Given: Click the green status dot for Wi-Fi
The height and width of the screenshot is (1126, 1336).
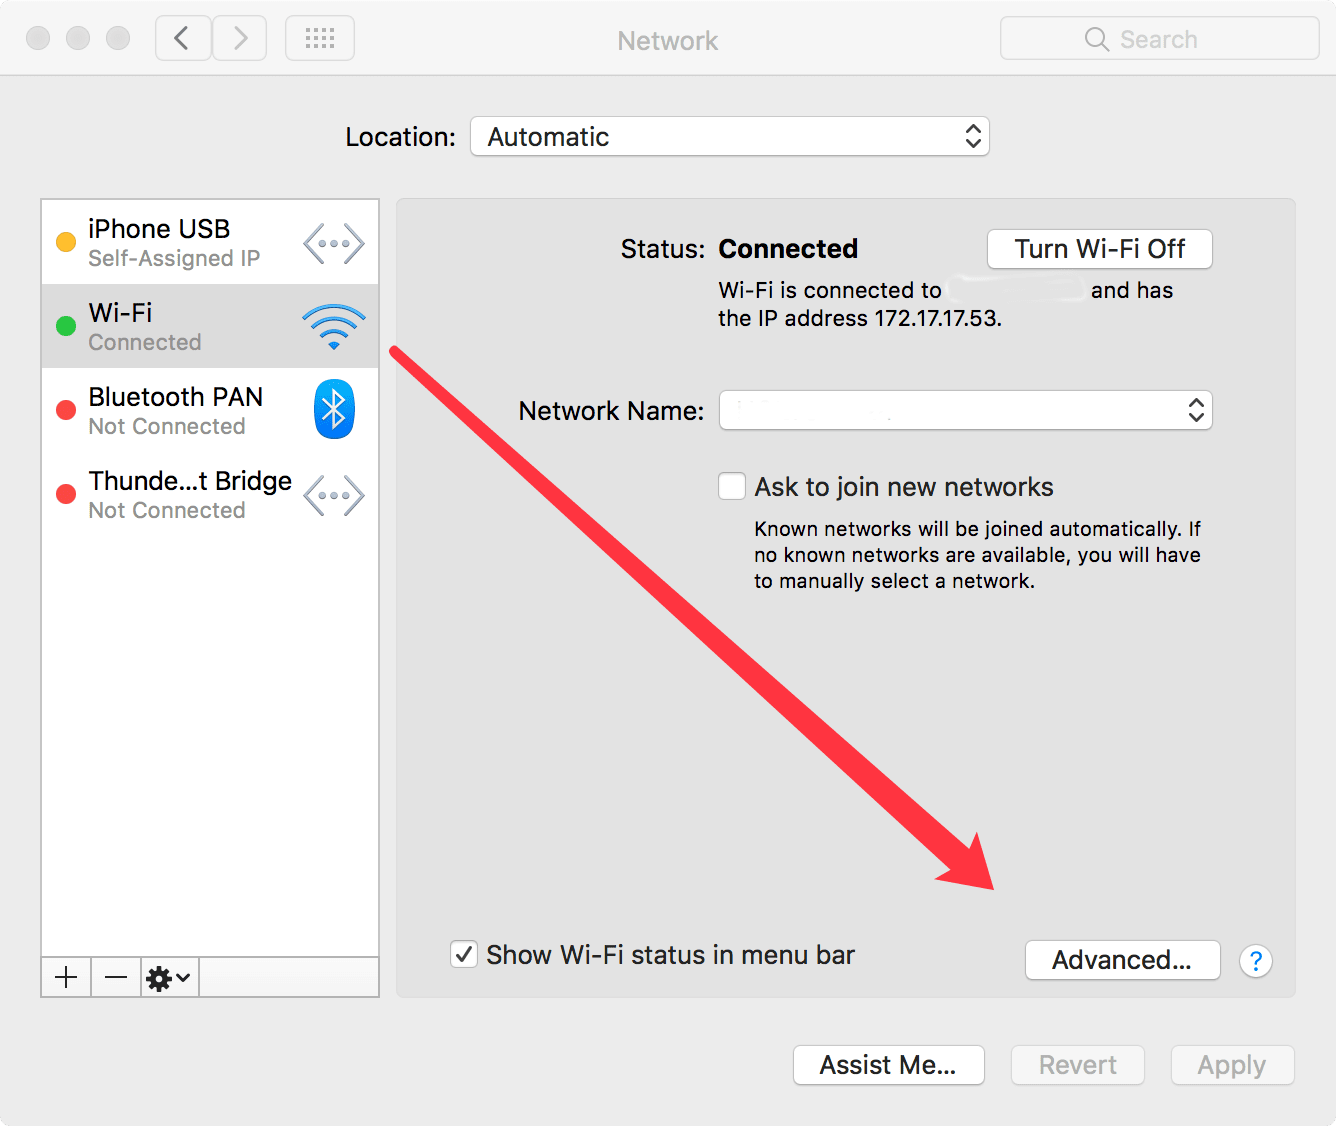Looking at the screenshot, I should click(66, 326).
